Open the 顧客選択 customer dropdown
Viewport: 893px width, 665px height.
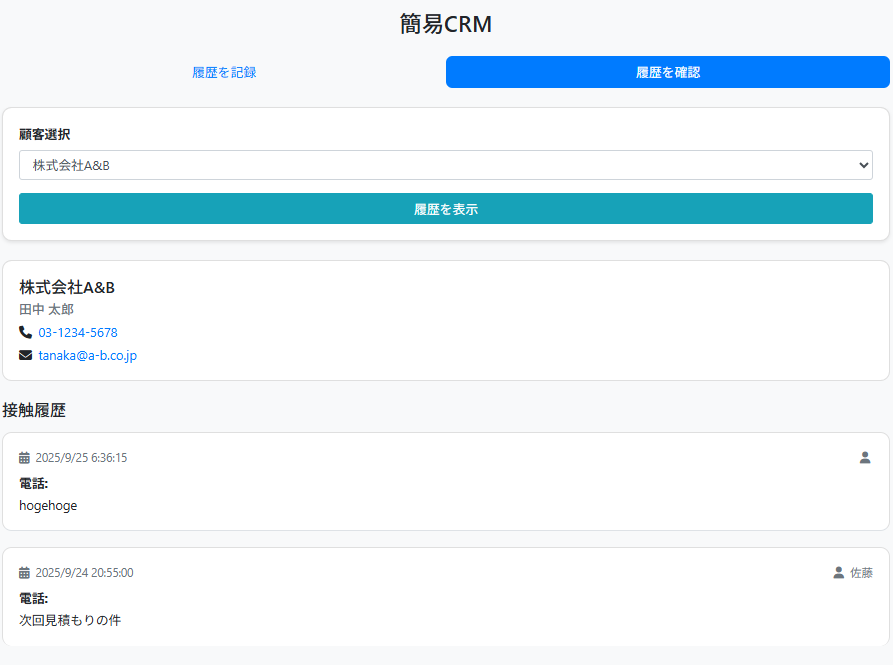click(x=445, y=165)
